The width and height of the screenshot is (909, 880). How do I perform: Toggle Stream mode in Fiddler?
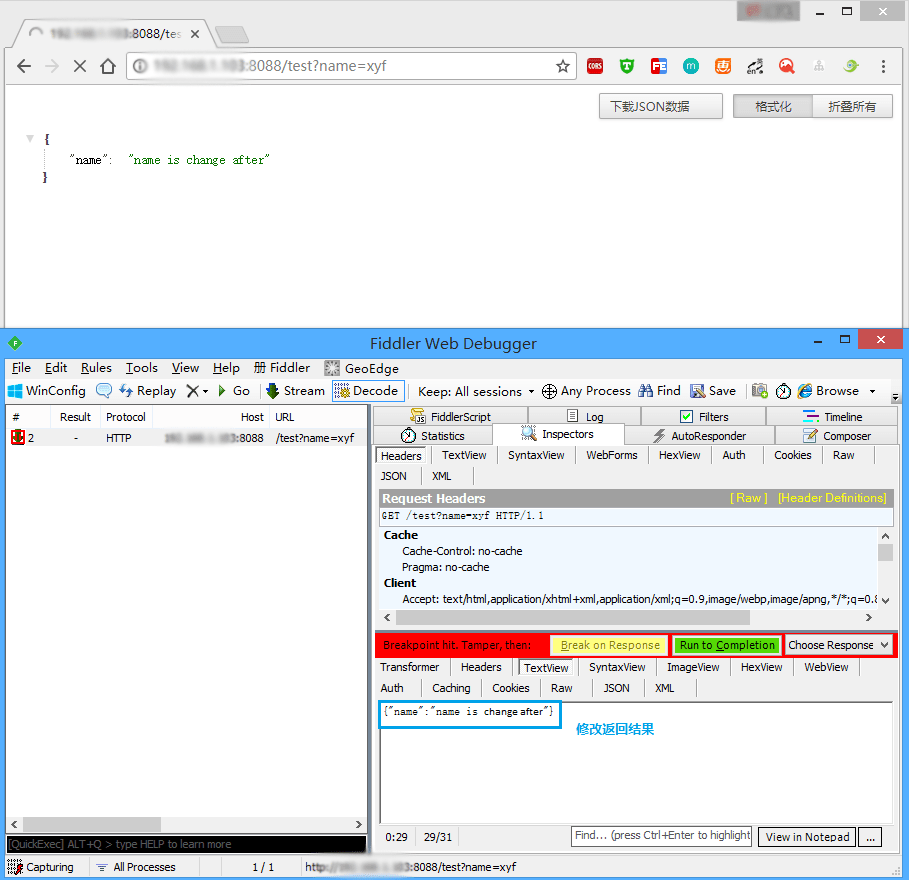coord(295,391)
